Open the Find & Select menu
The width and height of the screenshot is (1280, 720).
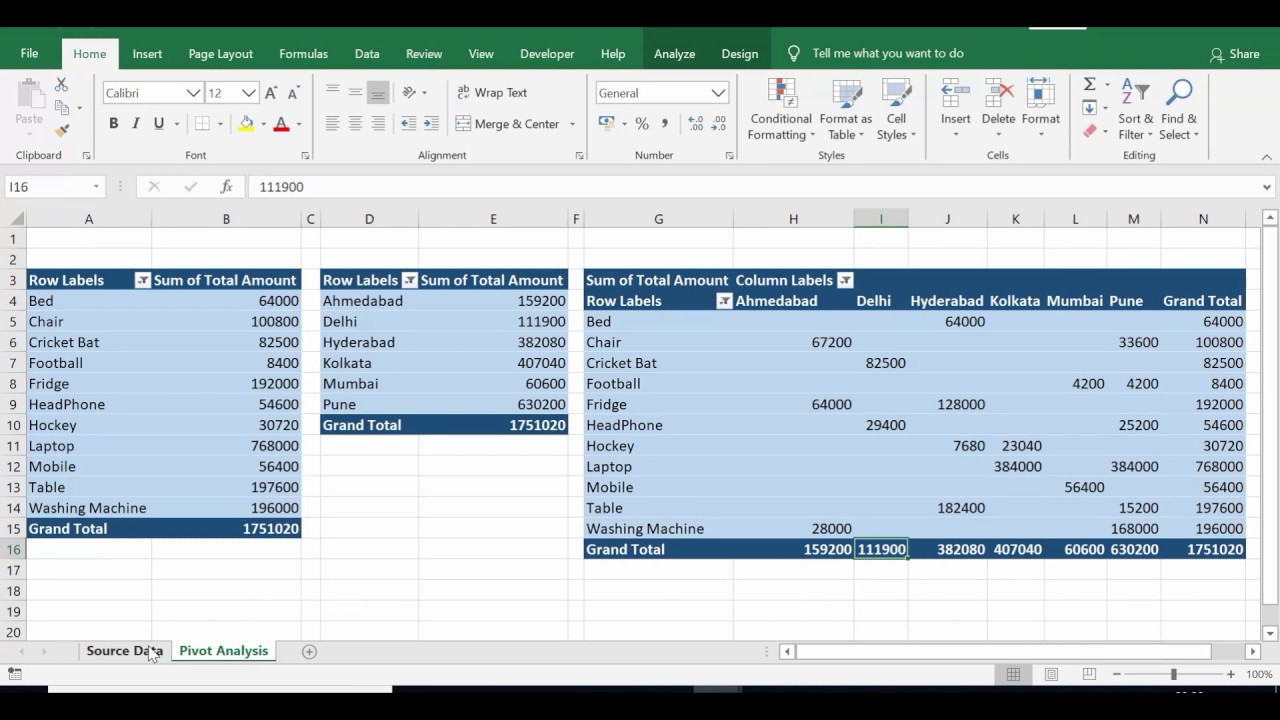coord(1179,110)
